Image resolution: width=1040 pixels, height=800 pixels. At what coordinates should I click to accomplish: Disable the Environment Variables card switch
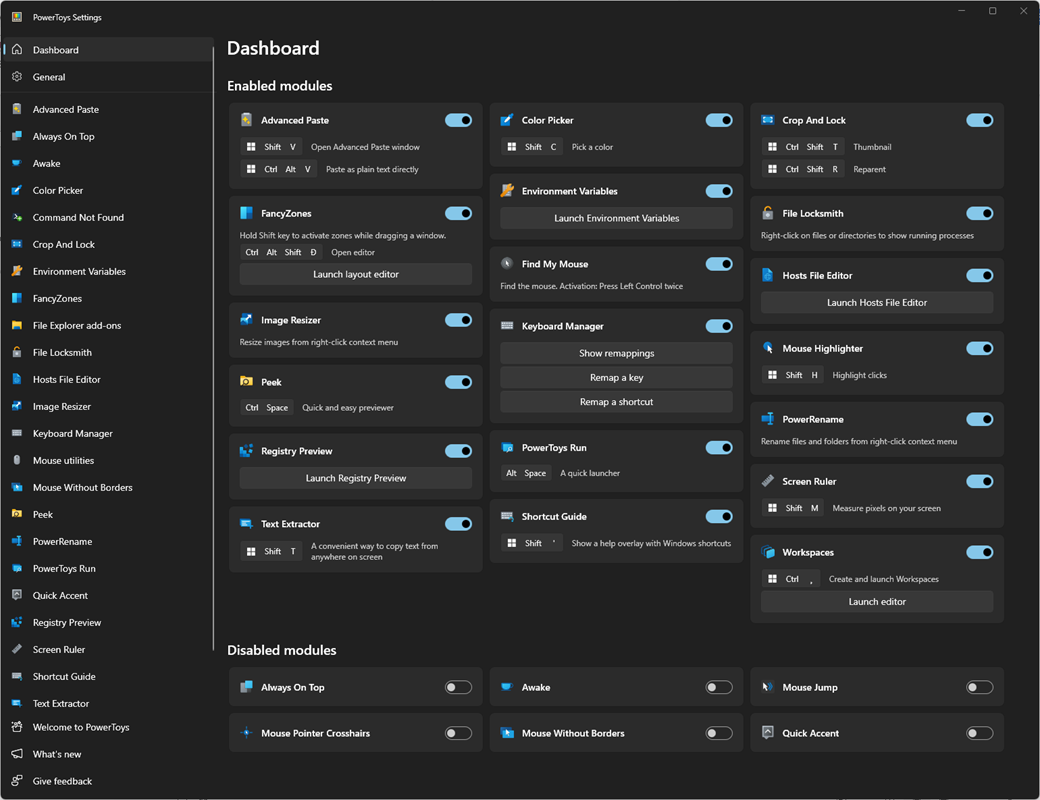(719, 191)
